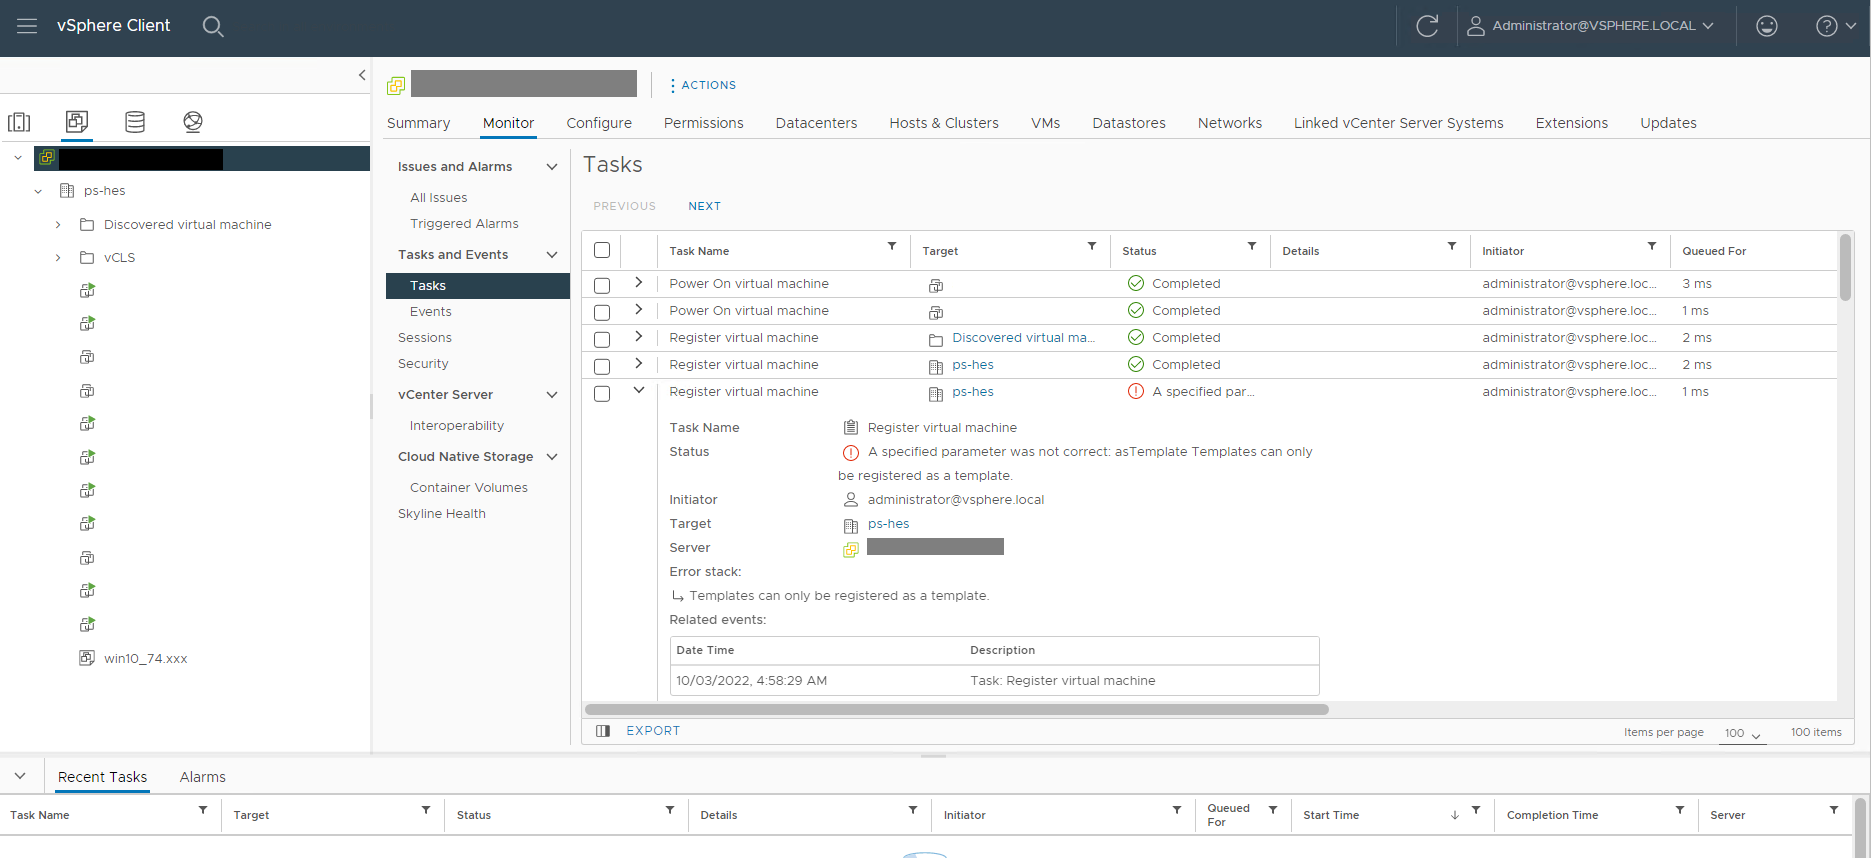Change items per page dropdown
Viewport: 1871px width, 858px height.
pos(1742,733)
